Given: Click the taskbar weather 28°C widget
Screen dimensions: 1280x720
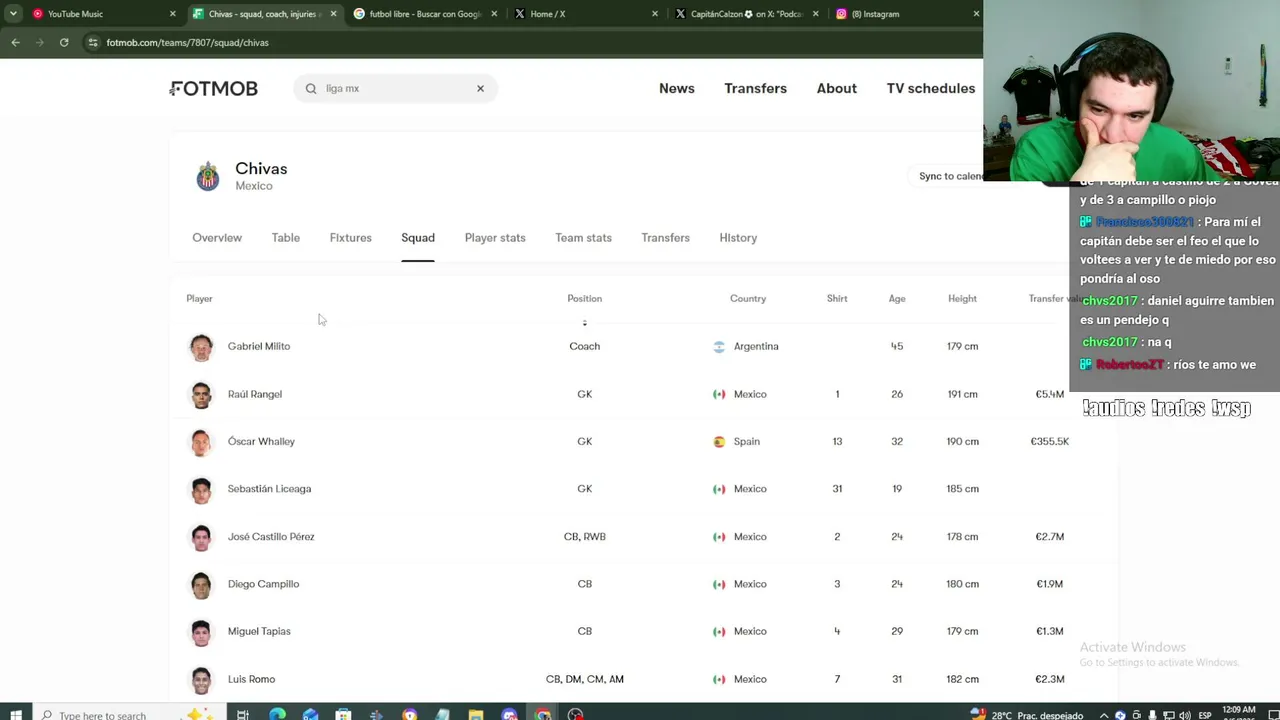Looking at the screenshot, I should click(x=1027, y=715).
